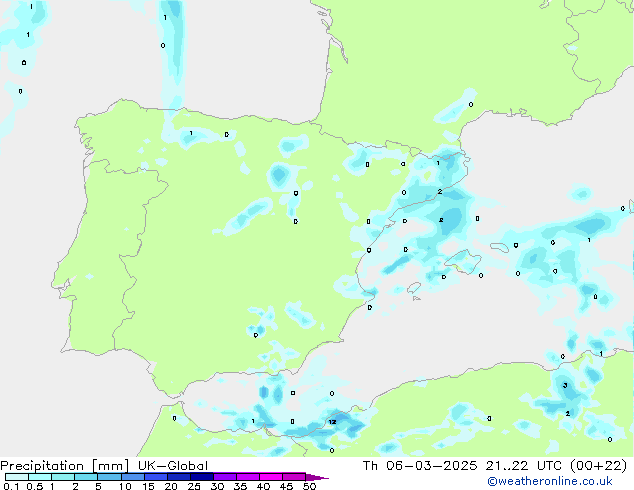Pick the 15–20 mm royal blue swatch
The image size is (634, 490).
point(156,477)
